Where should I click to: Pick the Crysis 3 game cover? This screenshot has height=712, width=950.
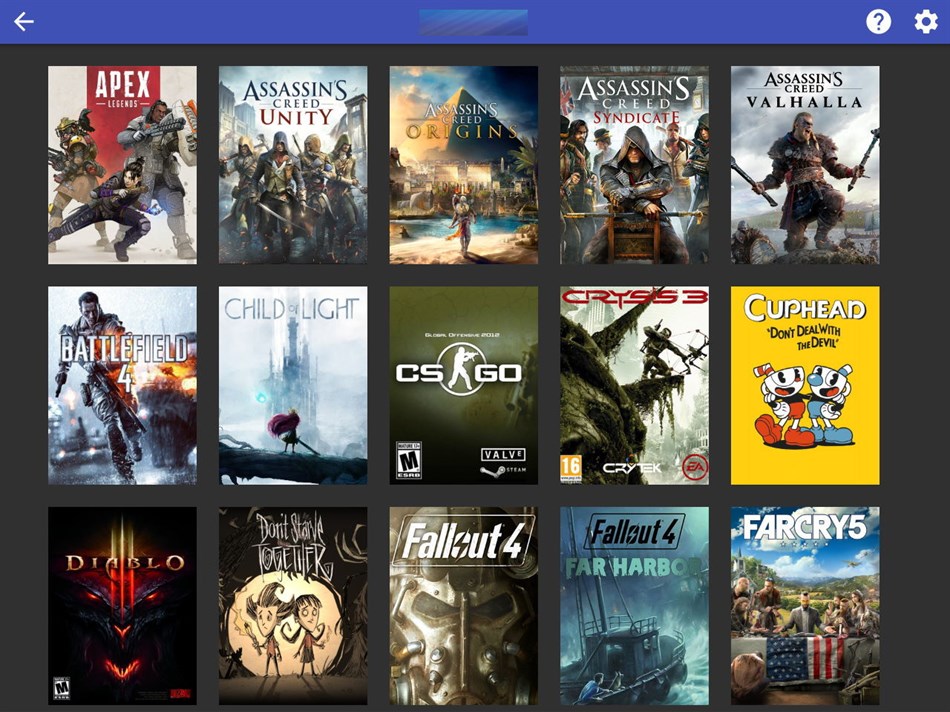pyautogui.click(x=634, y=385)
